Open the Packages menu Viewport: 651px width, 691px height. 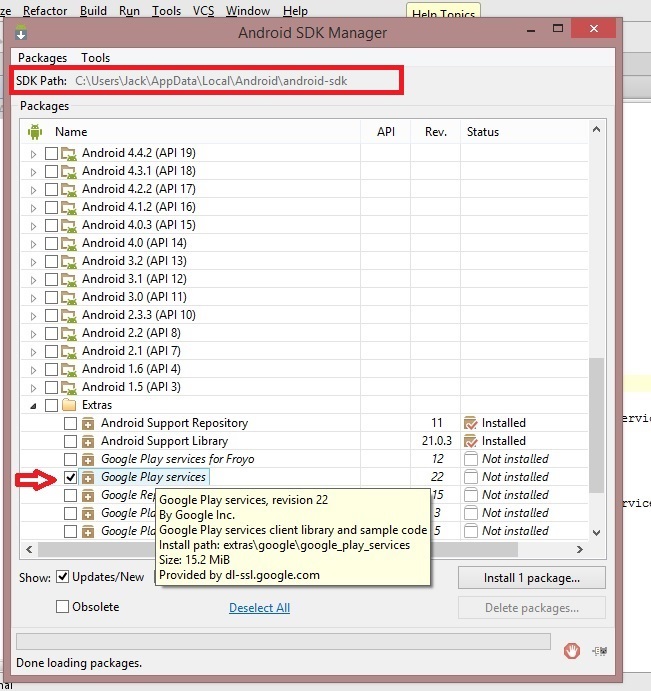pyautogui.click(x=42, y=58)
